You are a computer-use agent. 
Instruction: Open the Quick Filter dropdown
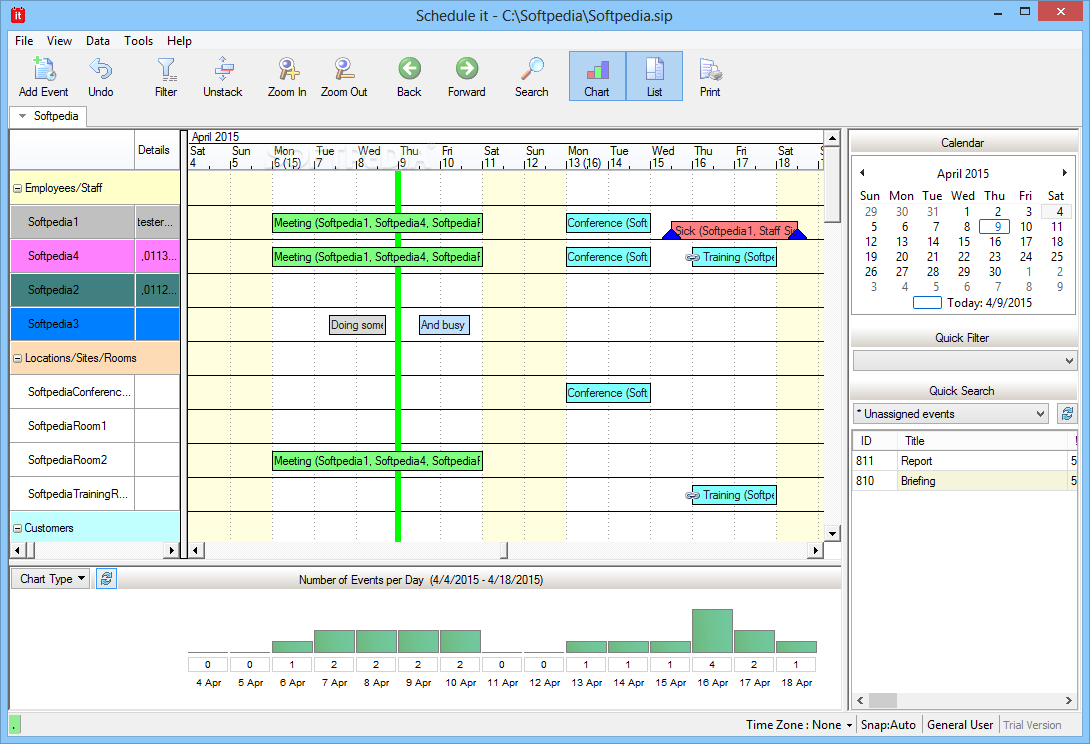pyautogui.click(x=964, y=361)
